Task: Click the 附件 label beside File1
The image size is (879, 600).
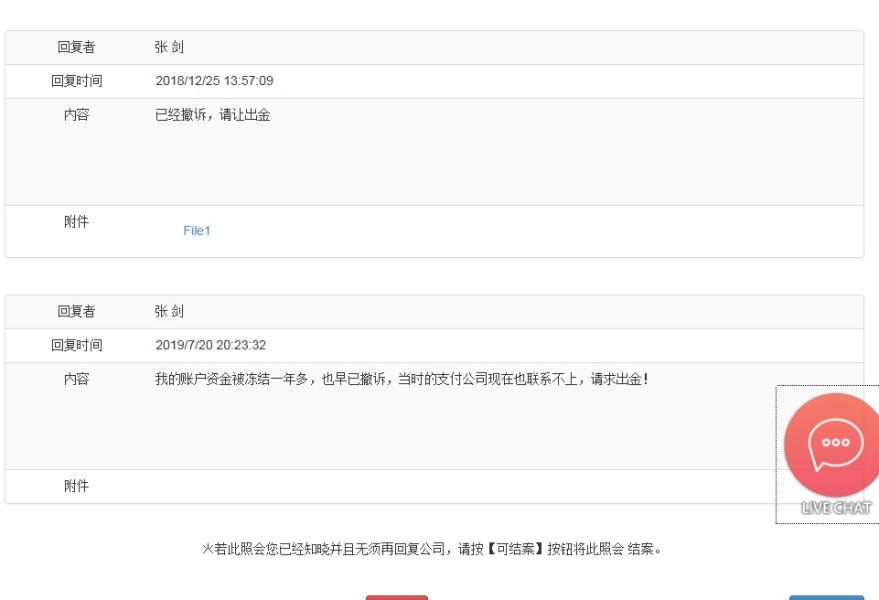Action: pyautogui.click(x=76, y=222)
